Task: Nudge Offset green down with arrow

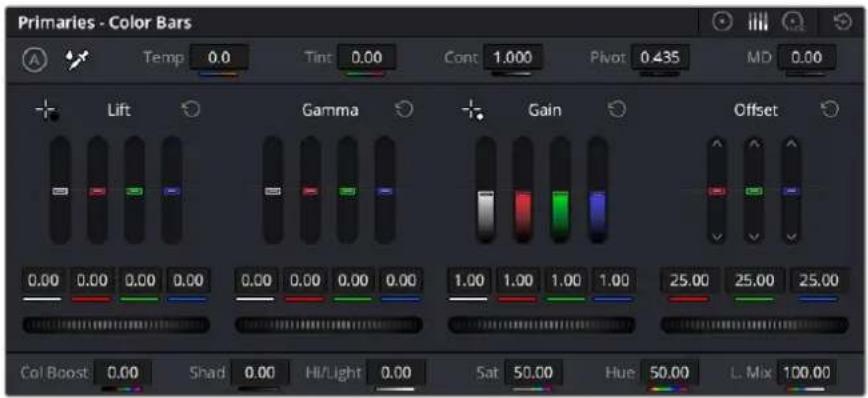Action: [x=753, y=236]
